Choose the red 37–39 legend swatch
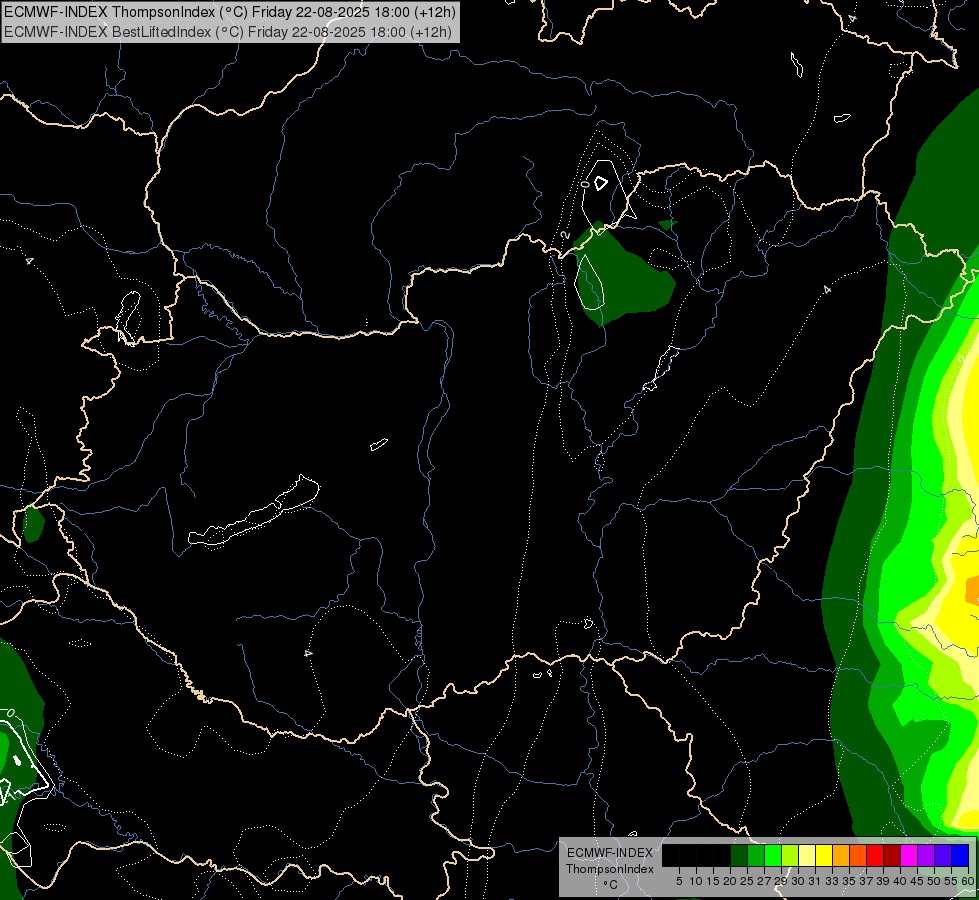The image size is (979, 900). click(875, 855)
